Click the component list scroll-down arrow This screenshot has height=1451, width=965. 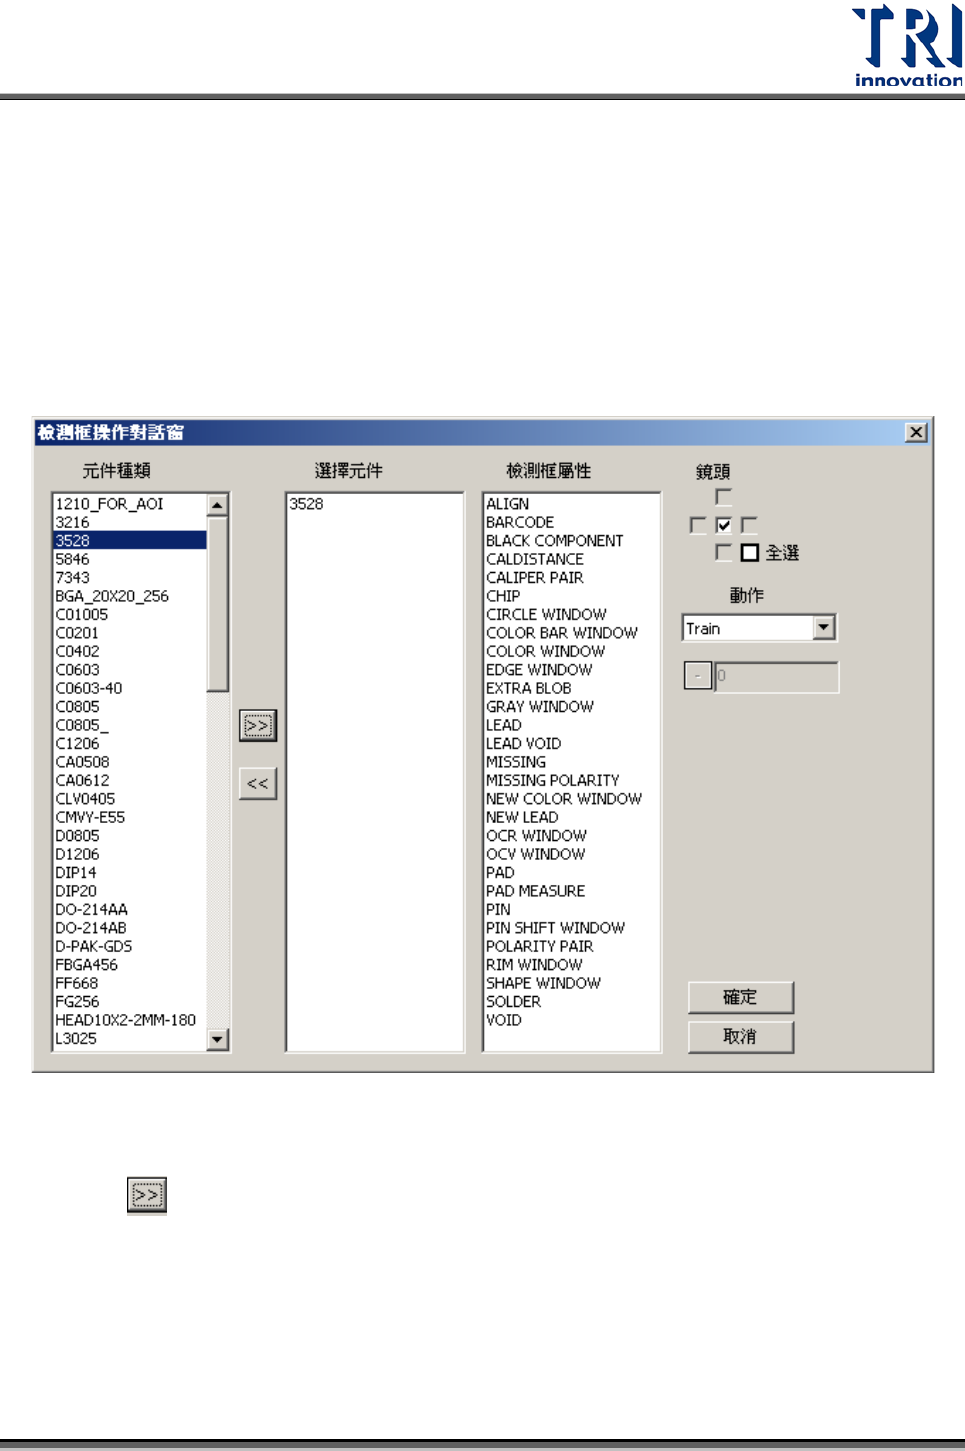[x=218, y=1039]
